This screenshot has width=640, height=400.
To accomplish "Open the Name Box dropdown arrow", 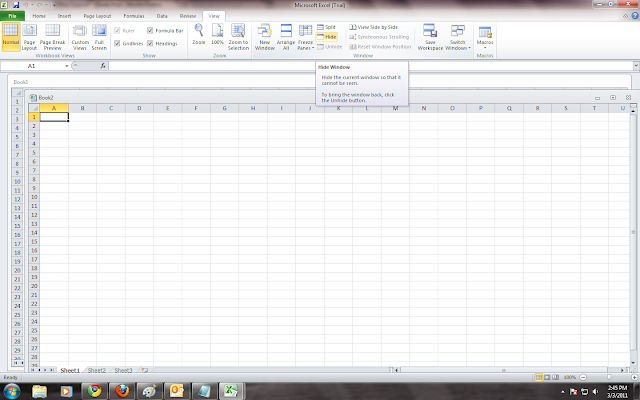I will 67,66.
